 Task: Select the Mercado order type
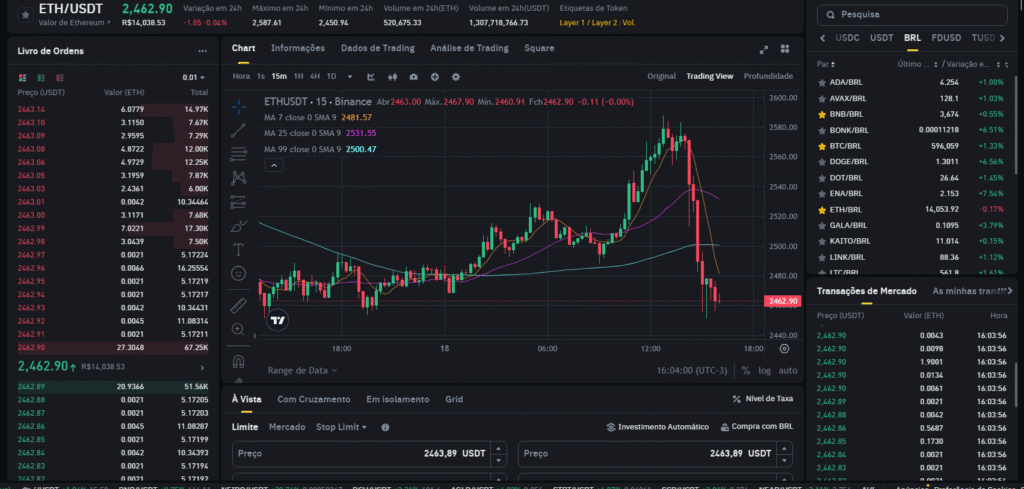pos(287,427)
